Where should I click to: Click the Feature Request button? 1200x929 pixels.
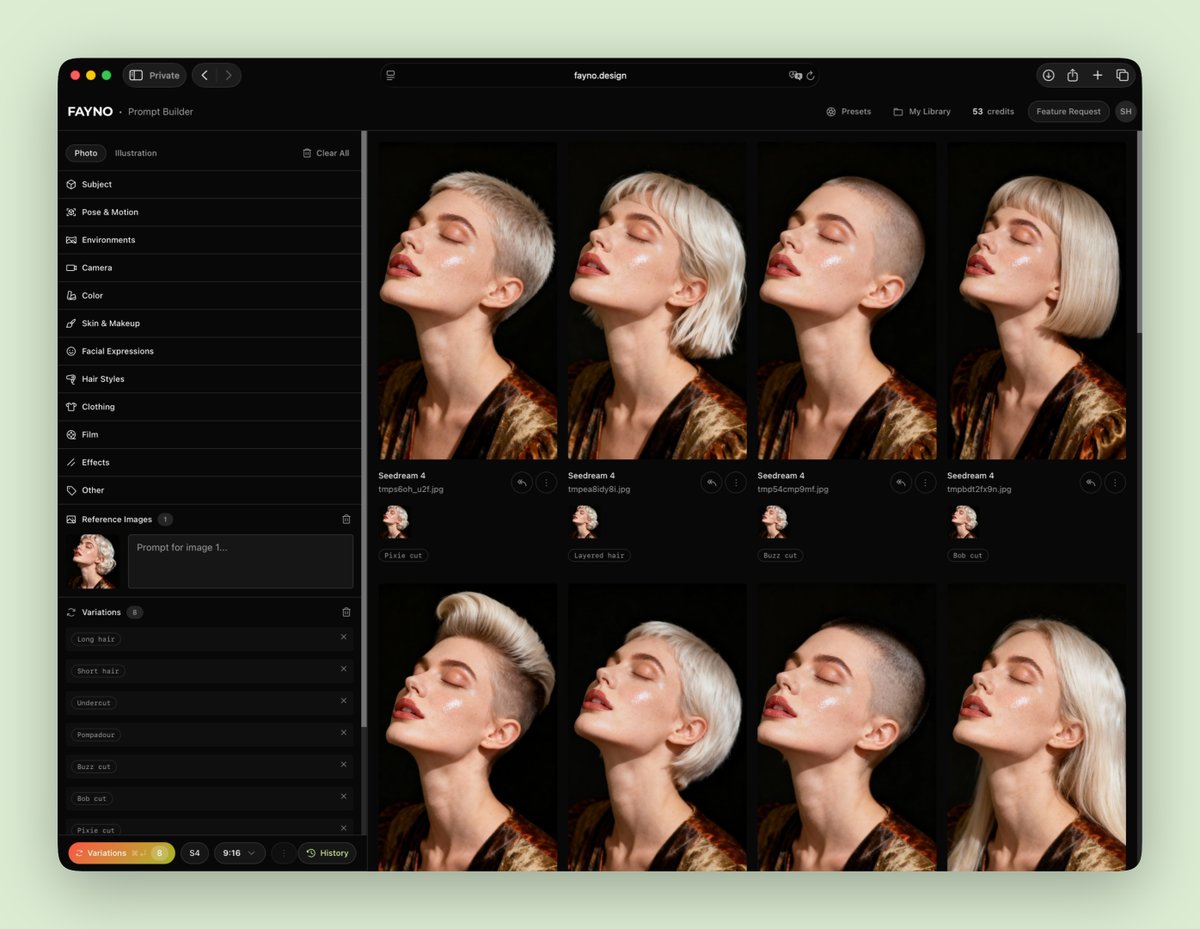click(x=1068, y=112)
